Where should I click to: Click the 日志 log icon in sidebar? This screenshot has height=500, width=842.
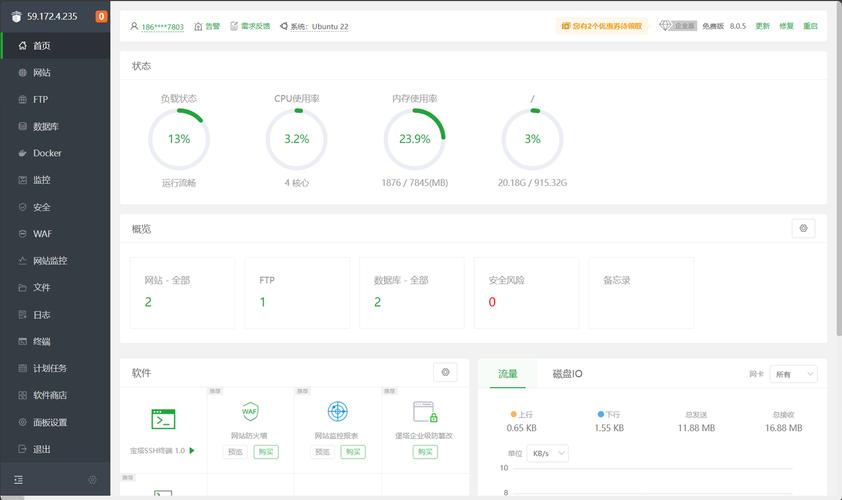point(23,315)
